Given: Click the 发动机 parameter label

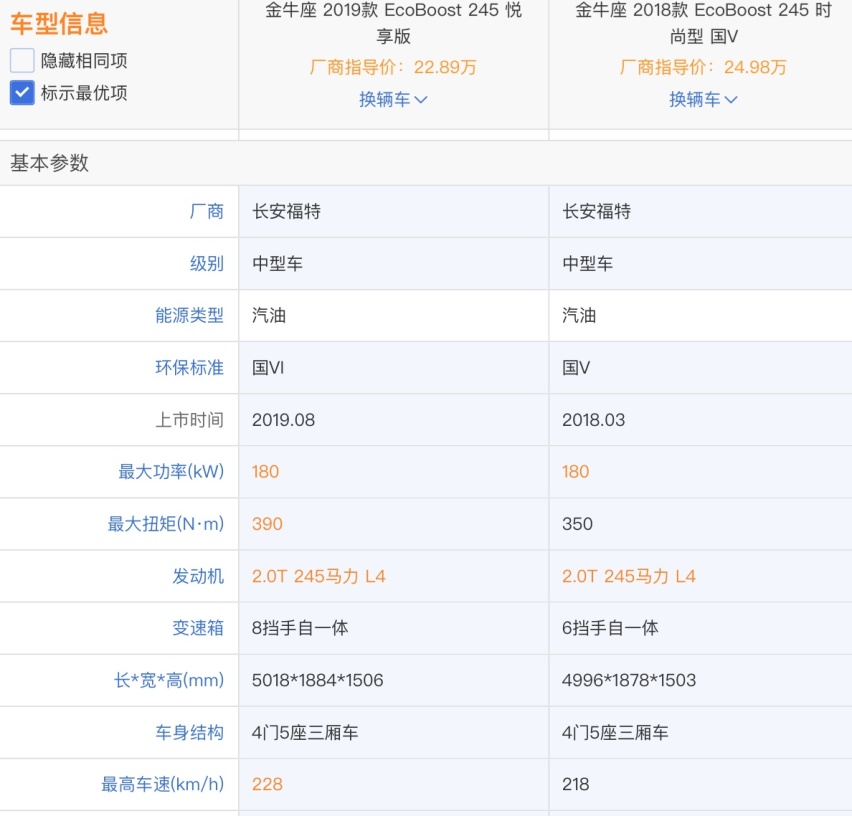Looking at the screenshot, I should 198,576.
